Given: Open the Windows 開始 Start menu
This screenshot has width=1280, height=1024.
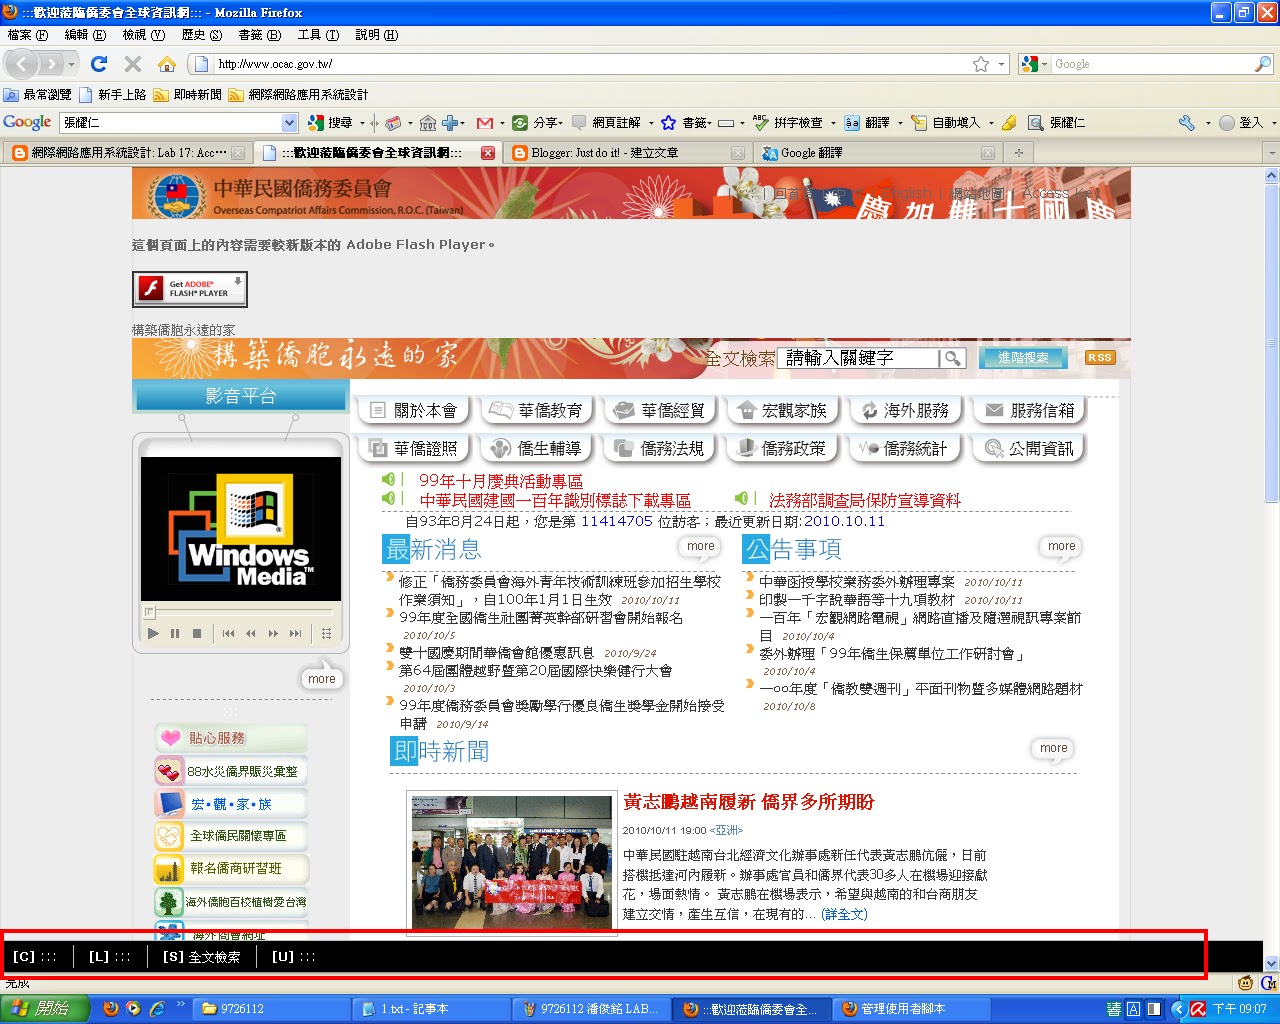Looking at the screenshot, I should (x=45, y=1009).
